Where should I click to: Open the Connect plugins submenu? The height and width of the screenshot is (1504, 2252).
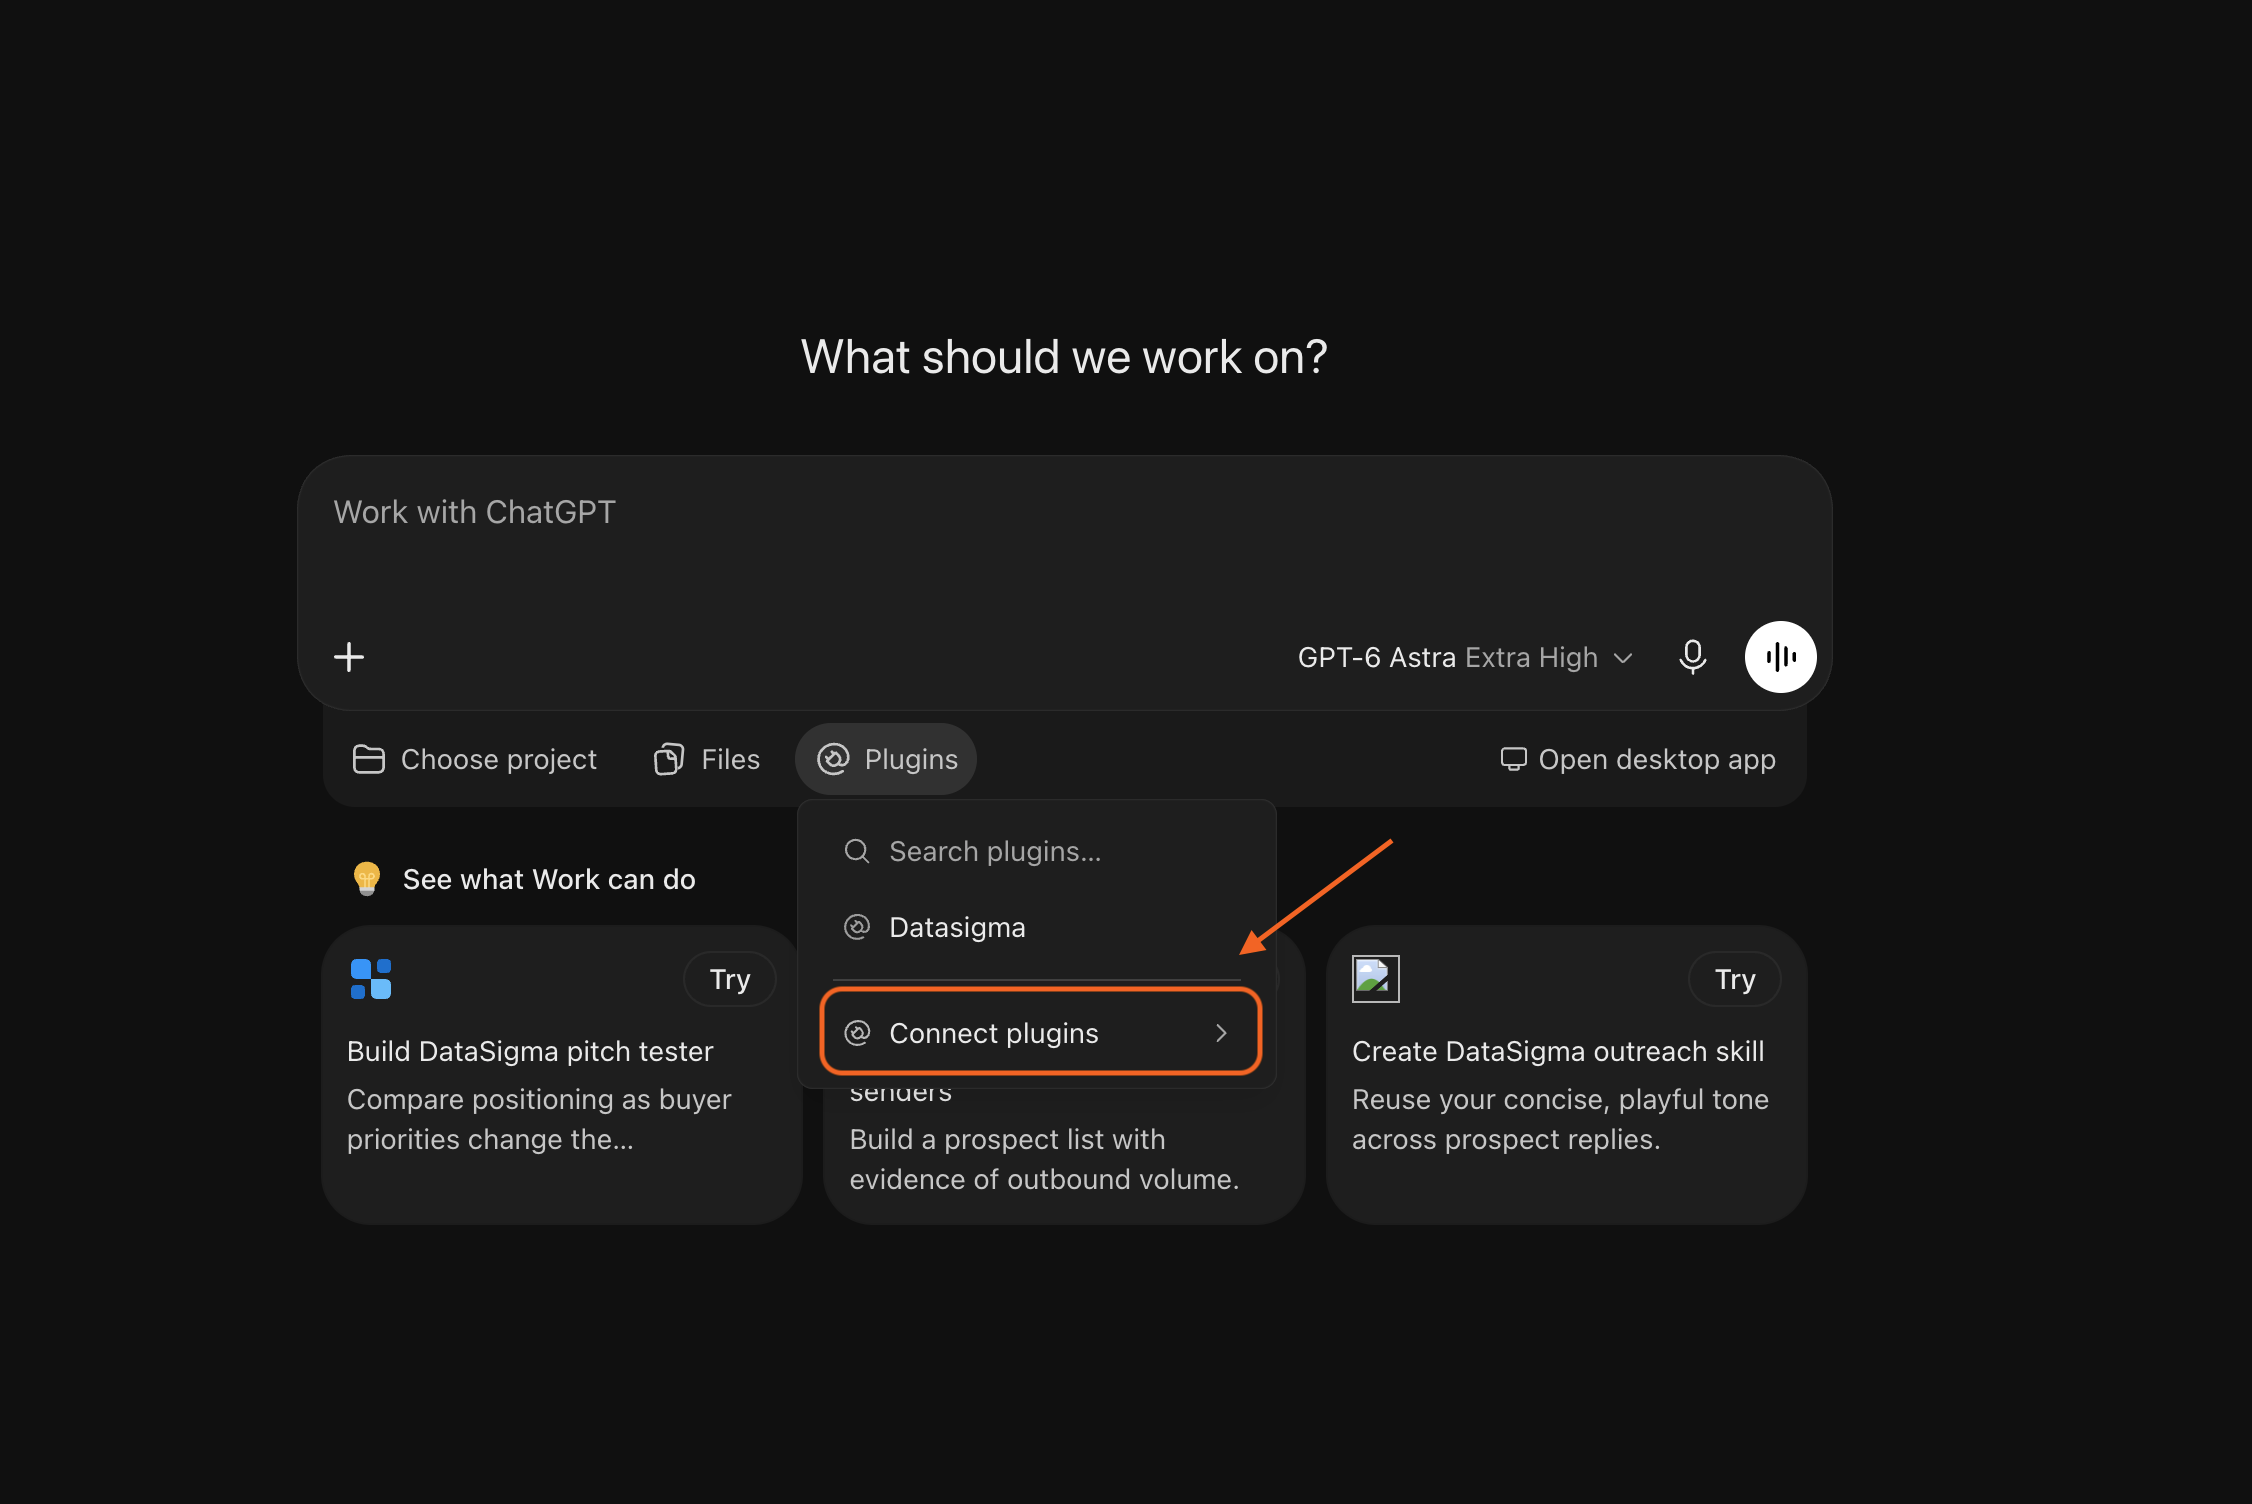coord(1040,1032)
